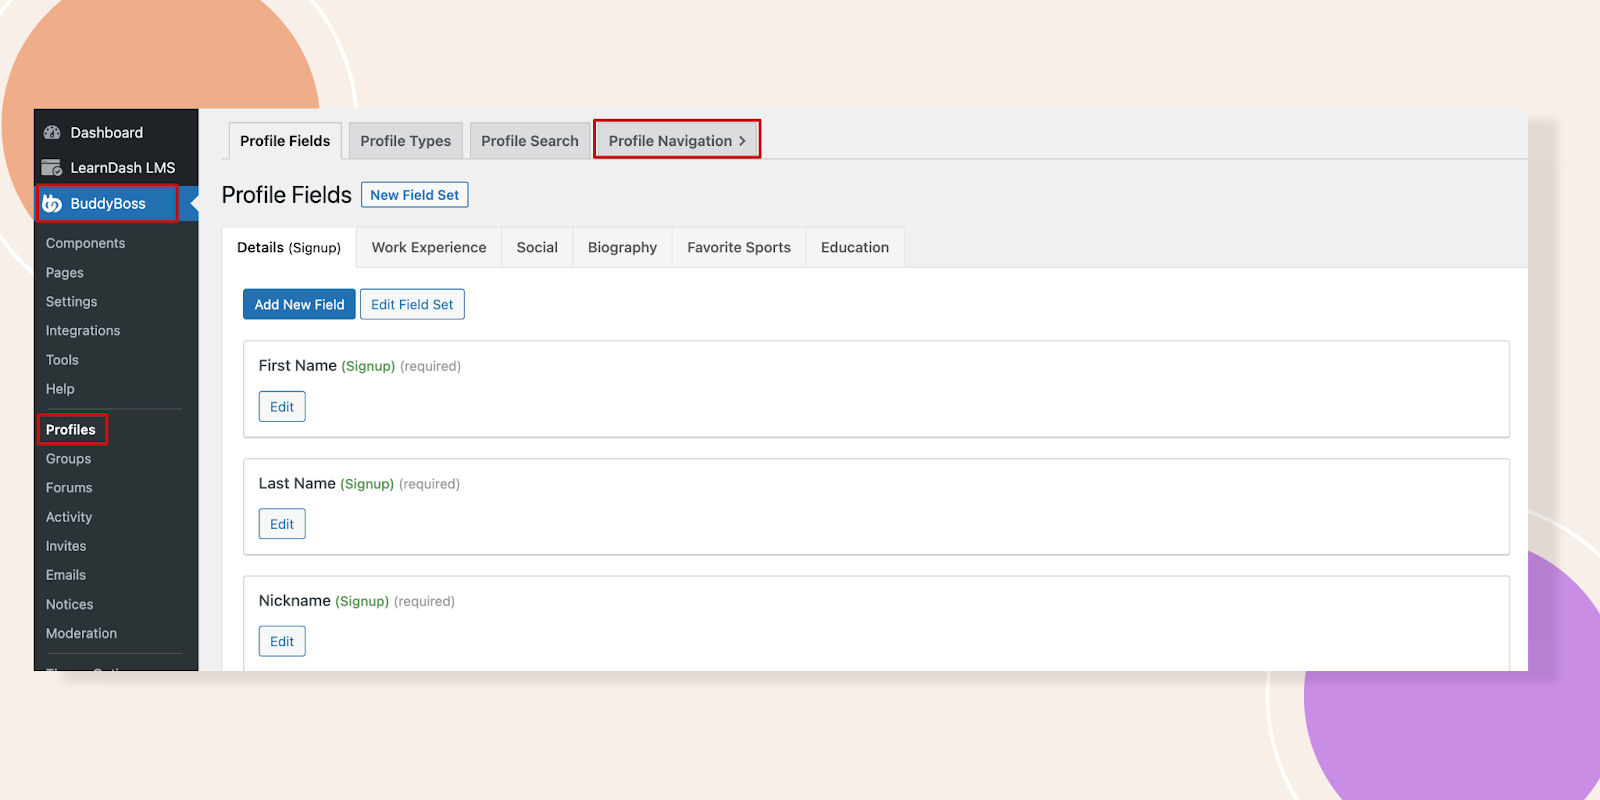Select Profiles in sidebar
Screen dimensions: 1600x800
(71, 429)
